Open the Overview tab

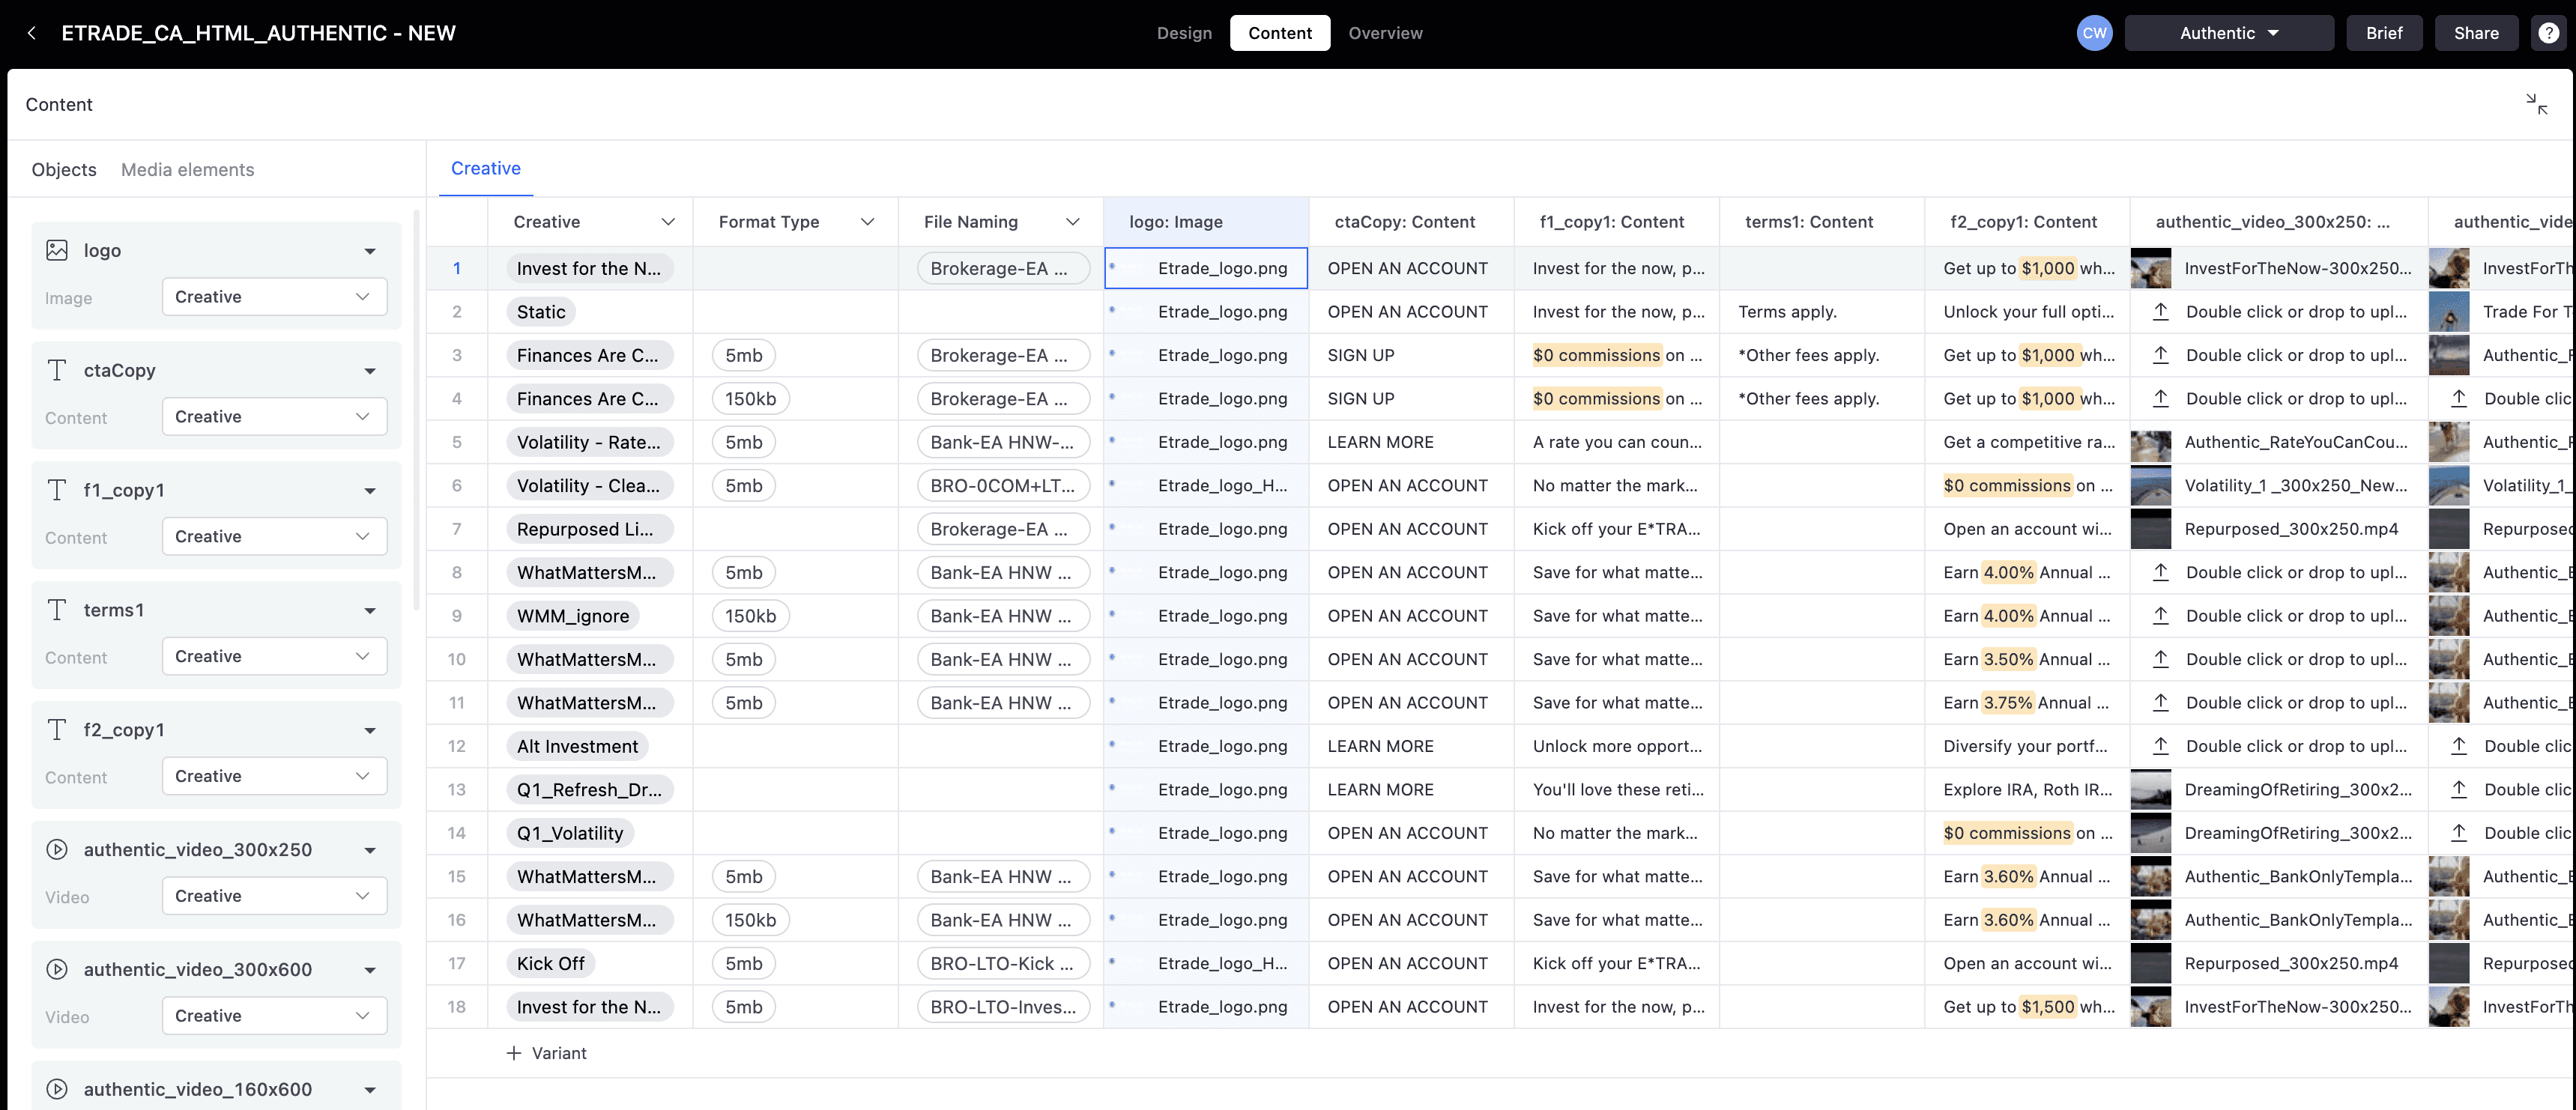[x=1385, y=33]
